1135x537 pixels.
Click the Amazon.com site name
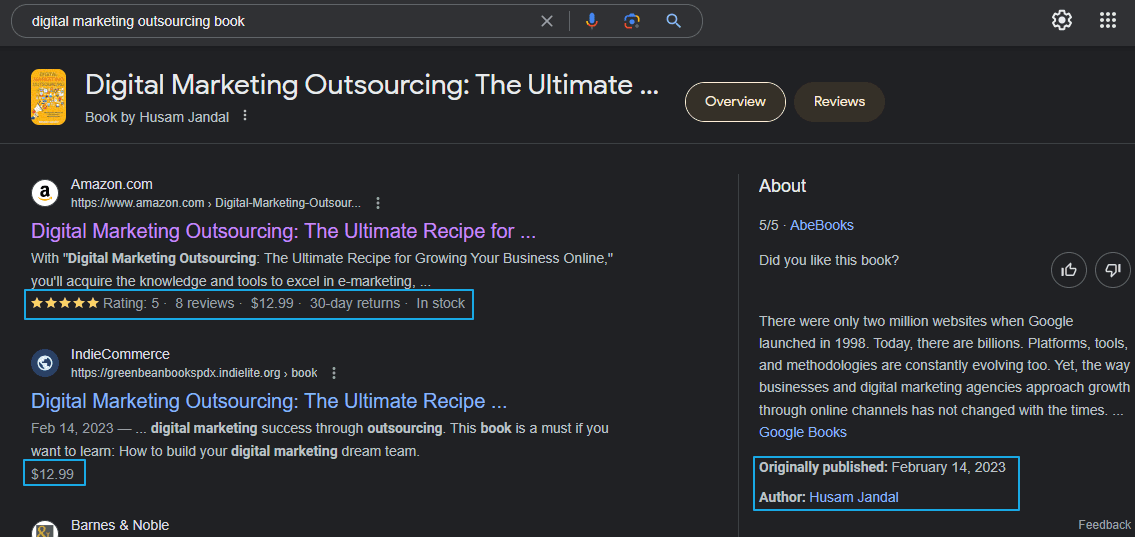(111, 185)
